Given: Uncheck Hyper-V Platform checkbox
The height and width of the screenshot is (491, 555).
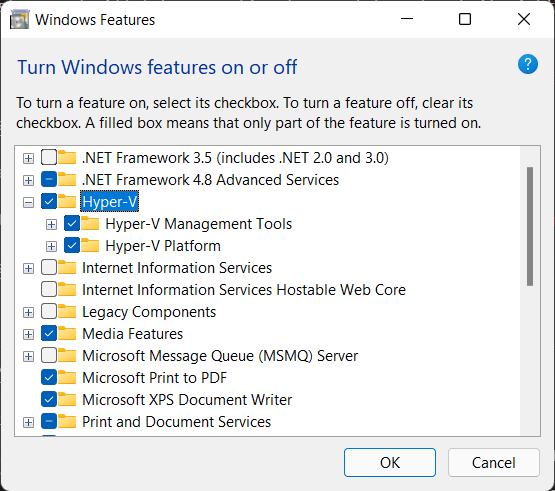Looking at the screenshot, I should (72, 245).
